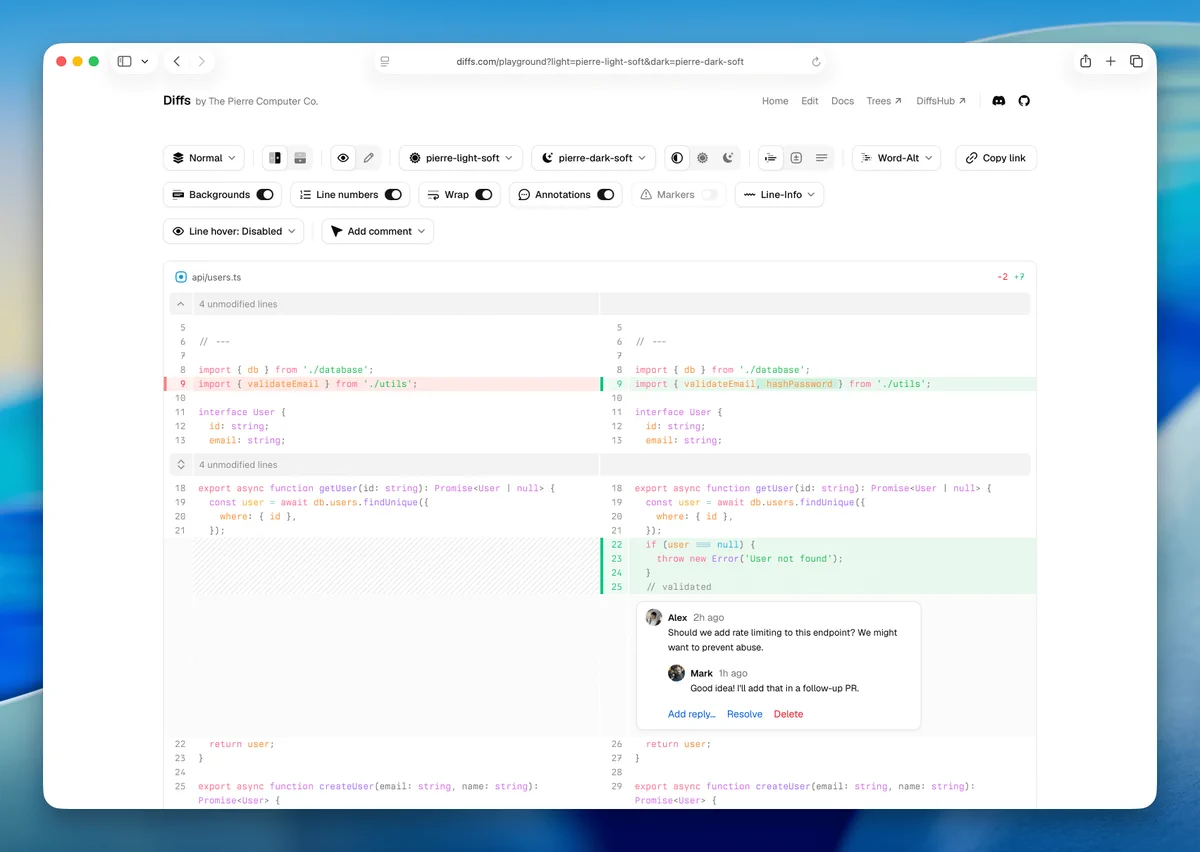Choose the light sun theme mode icon

click(703, 158)
